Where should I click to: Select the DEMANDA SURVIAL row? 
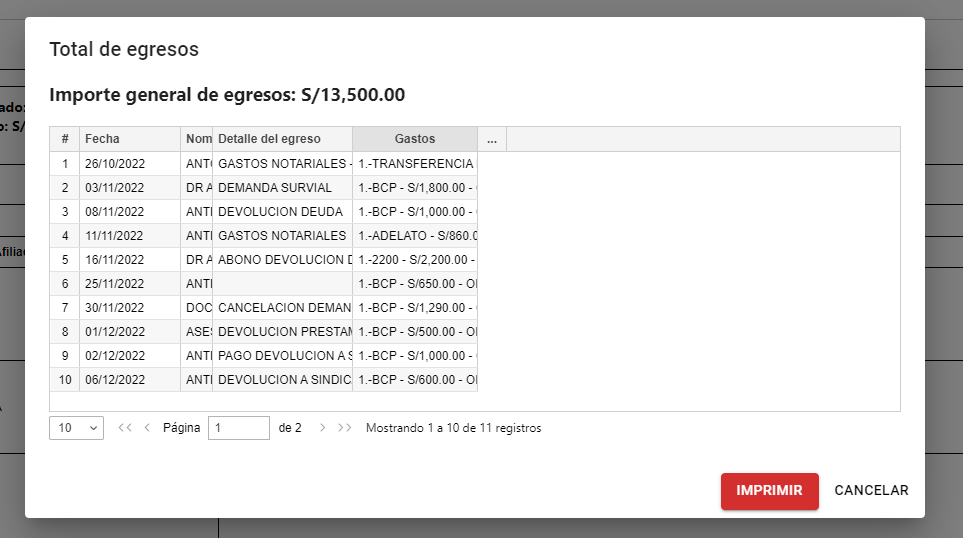(x=282, y=187)
